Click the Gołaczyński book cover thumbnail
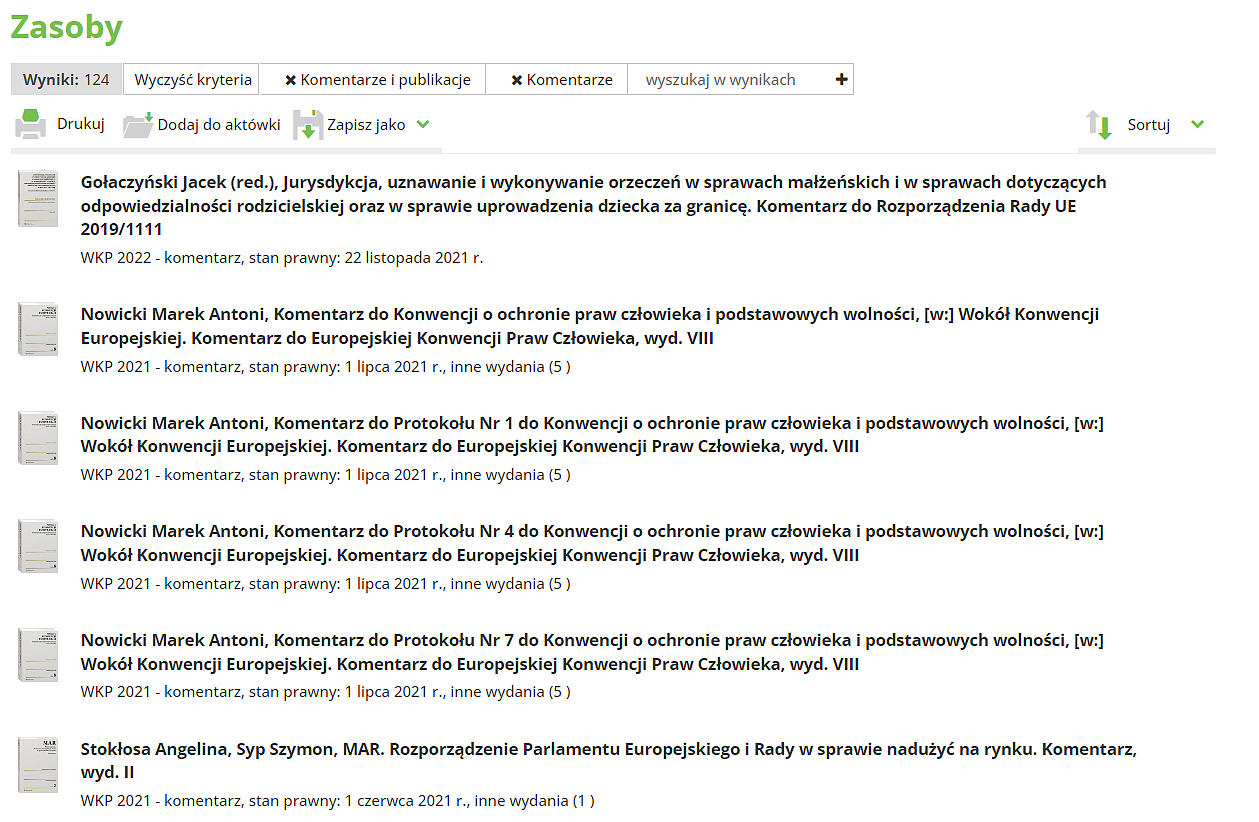This screenshot has height=822, width=1259. point(38,198)
